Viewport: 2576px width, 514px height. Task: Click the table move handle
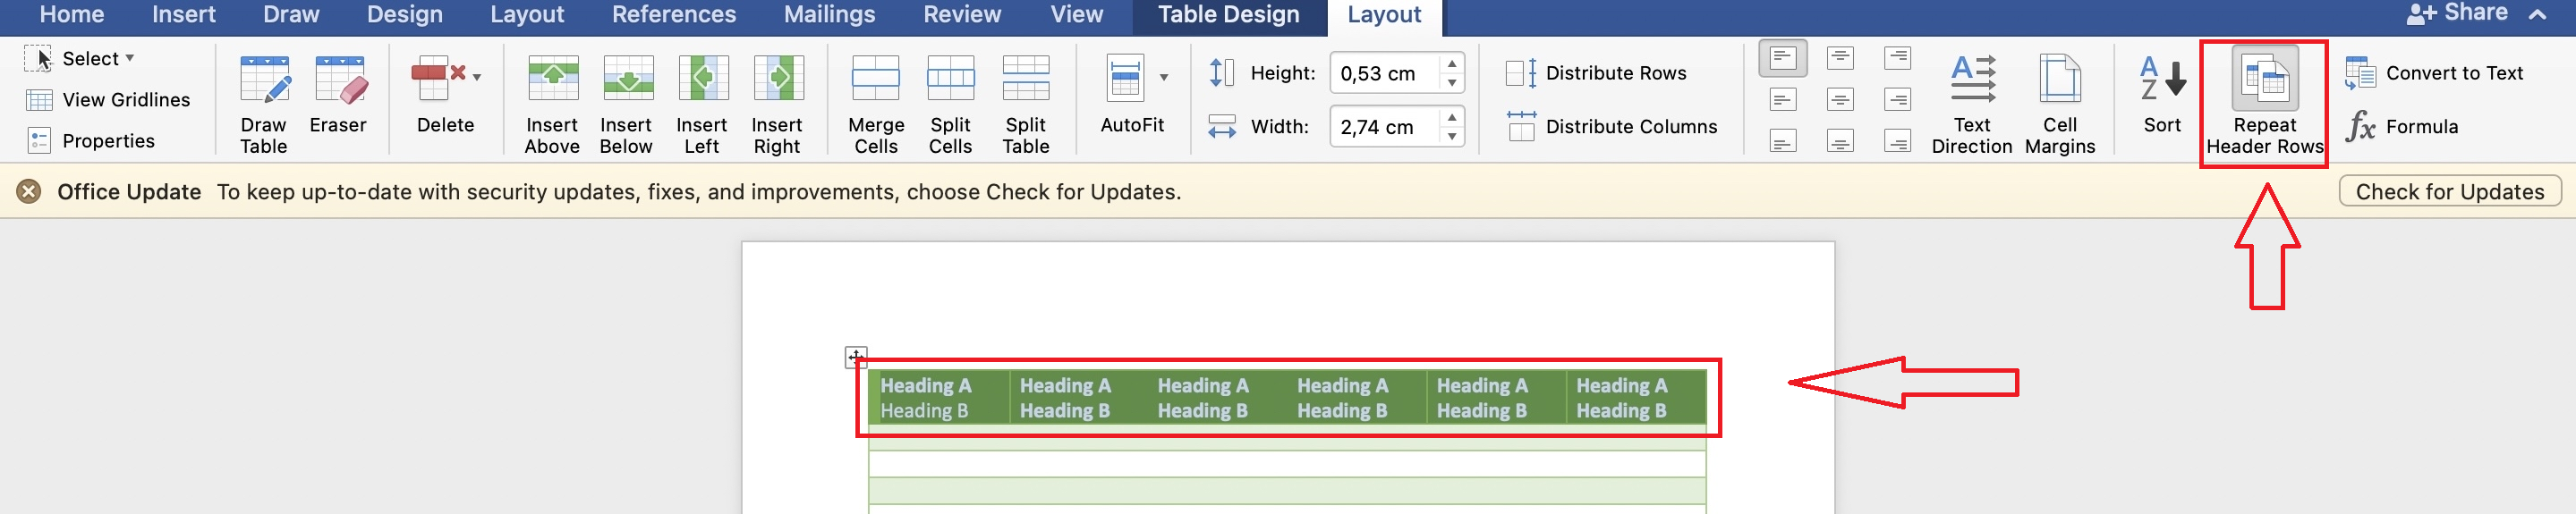856,357
